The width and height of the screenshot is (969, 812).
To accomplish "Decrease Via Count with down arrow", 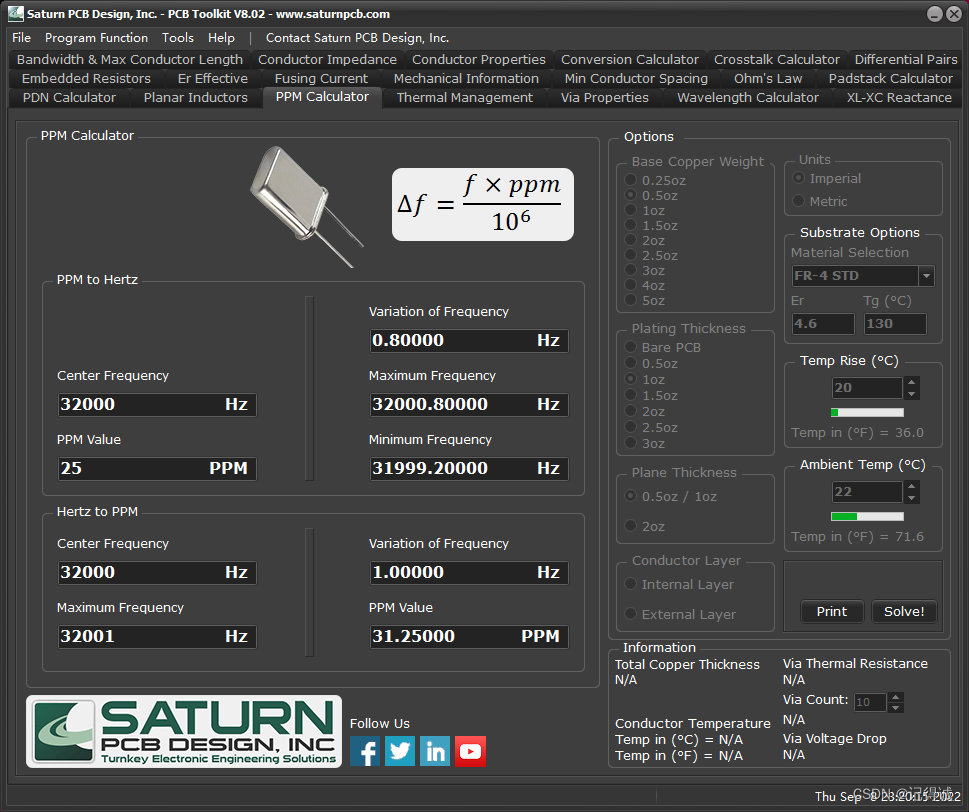I will click(895, 707).
